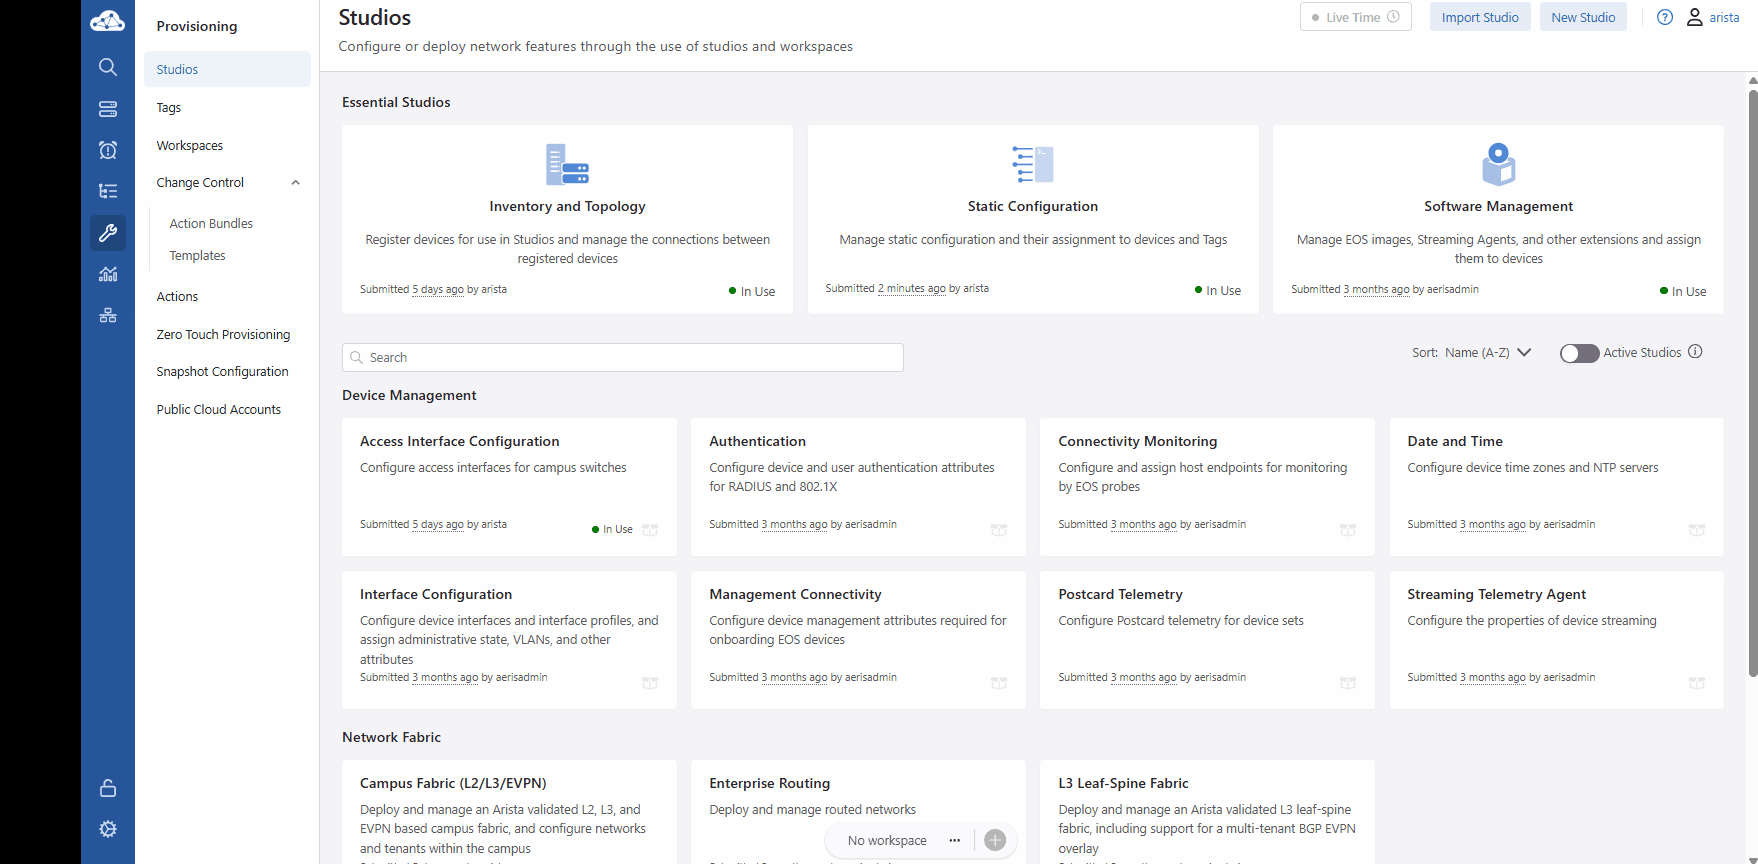
Task: Click the box icon on Postcard Telemetry card
Action: 1348,683
